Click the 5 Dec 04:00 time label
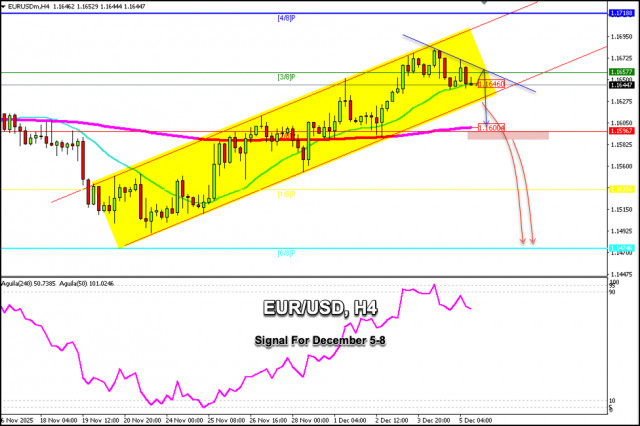The image size is (640, 426). pos(476,420)
